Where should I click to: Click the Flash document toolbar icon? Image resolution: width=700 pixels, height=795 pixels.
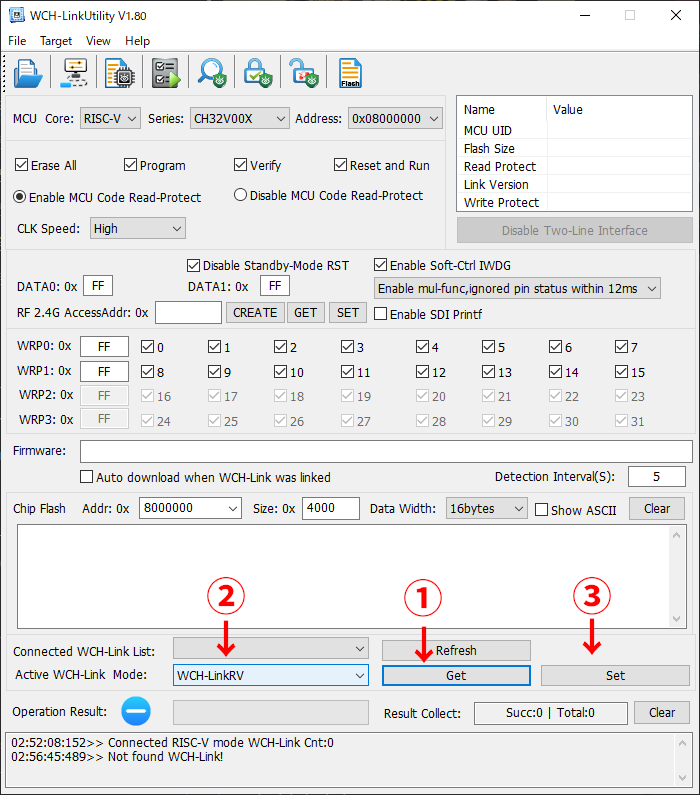click(x=350, y=73)
